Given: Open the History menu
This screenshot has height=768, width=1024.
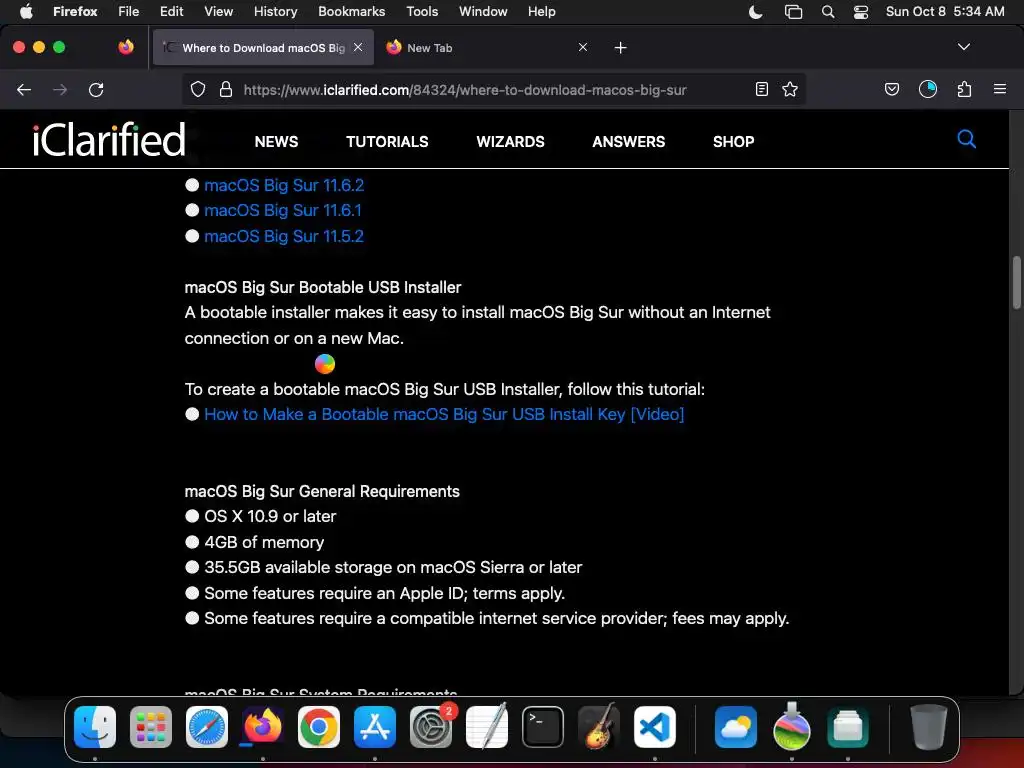Looking at the screenshot, I should (x=275, y=11).
